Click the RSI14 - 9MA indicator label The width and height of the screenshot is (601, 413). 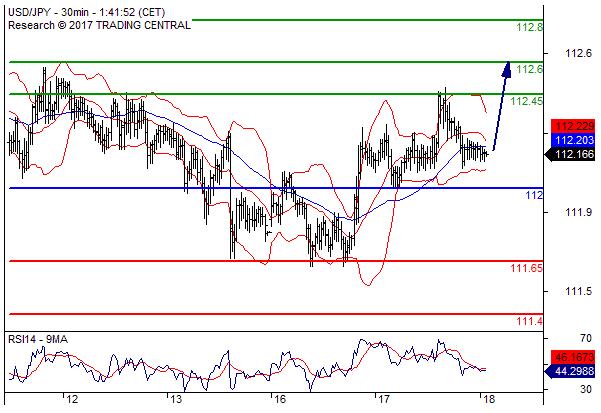pyautogui.click(x=38, y=339)
